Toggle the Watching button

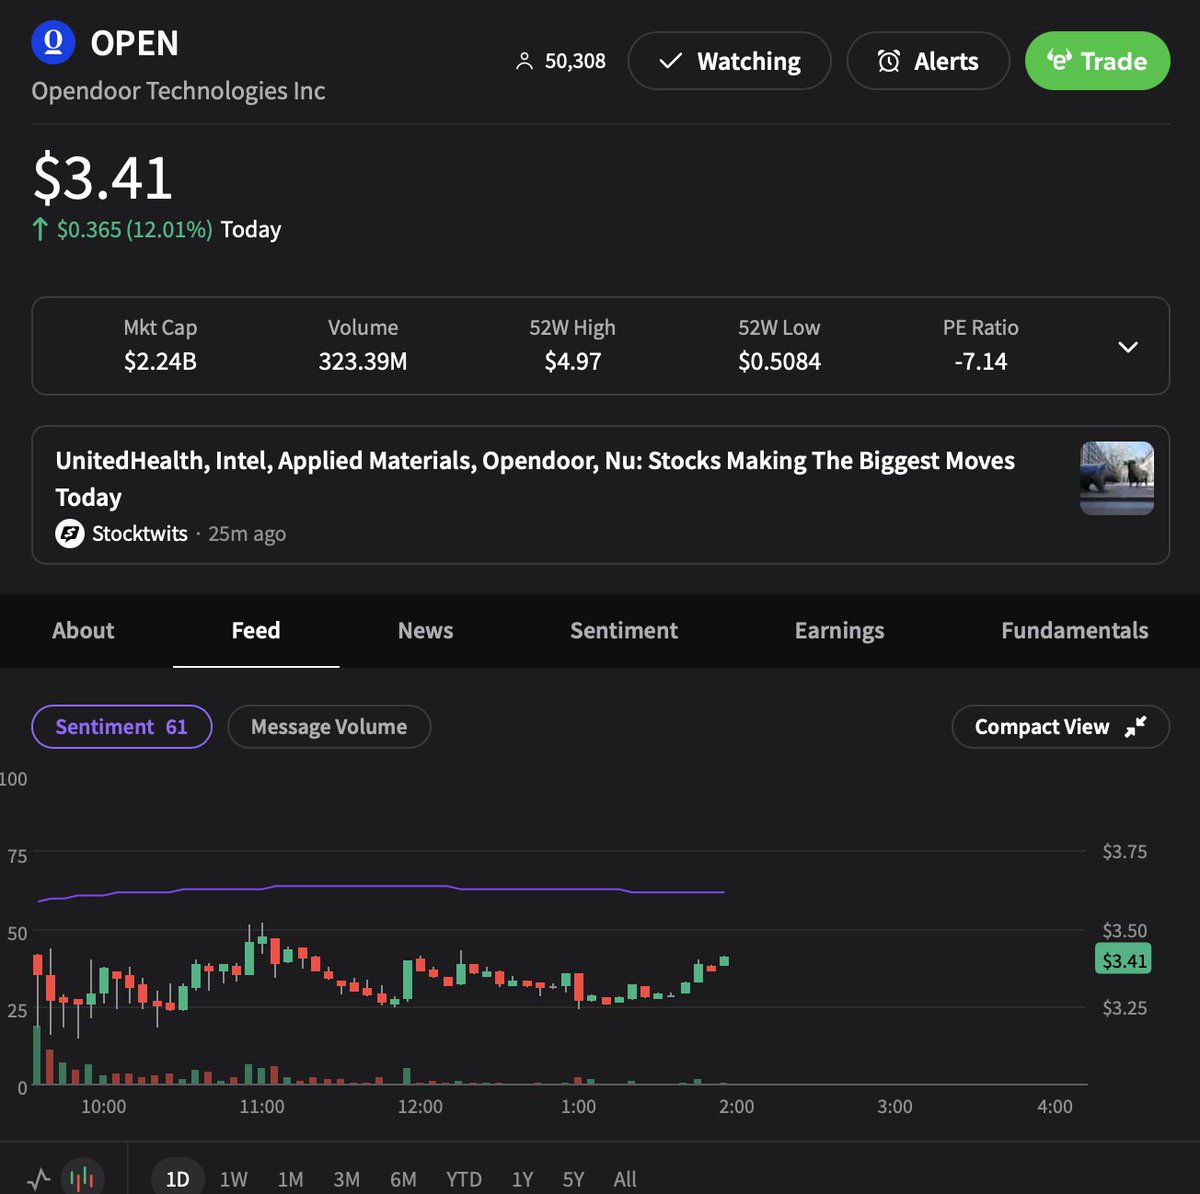click(x=729, y=61)
